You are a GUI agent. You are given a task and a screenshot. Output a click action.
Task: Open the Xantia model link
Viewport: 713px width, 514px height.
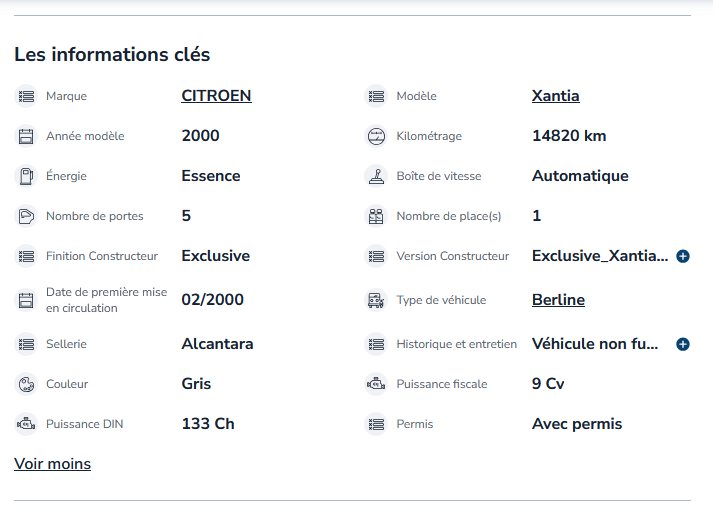[x=556, y=96]
